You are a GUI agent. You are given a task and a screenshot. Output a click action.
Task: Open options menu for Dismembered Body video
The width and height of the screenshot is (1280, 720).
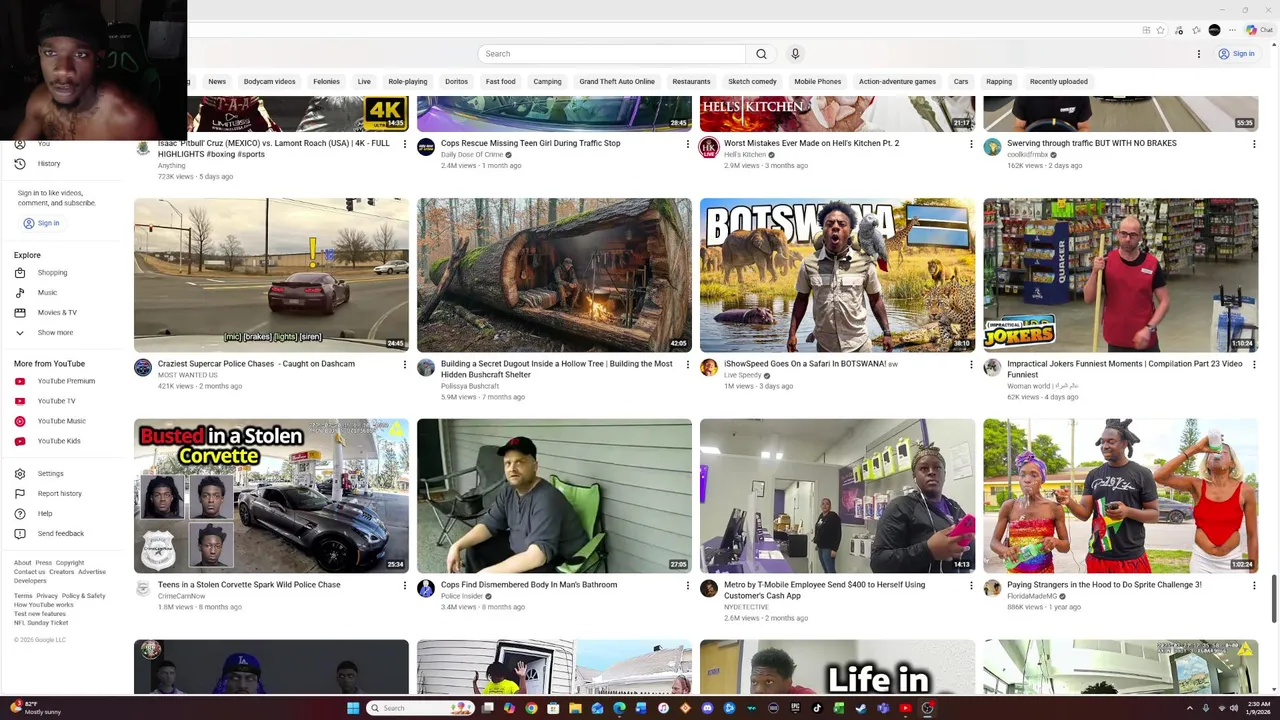point(688,586)
